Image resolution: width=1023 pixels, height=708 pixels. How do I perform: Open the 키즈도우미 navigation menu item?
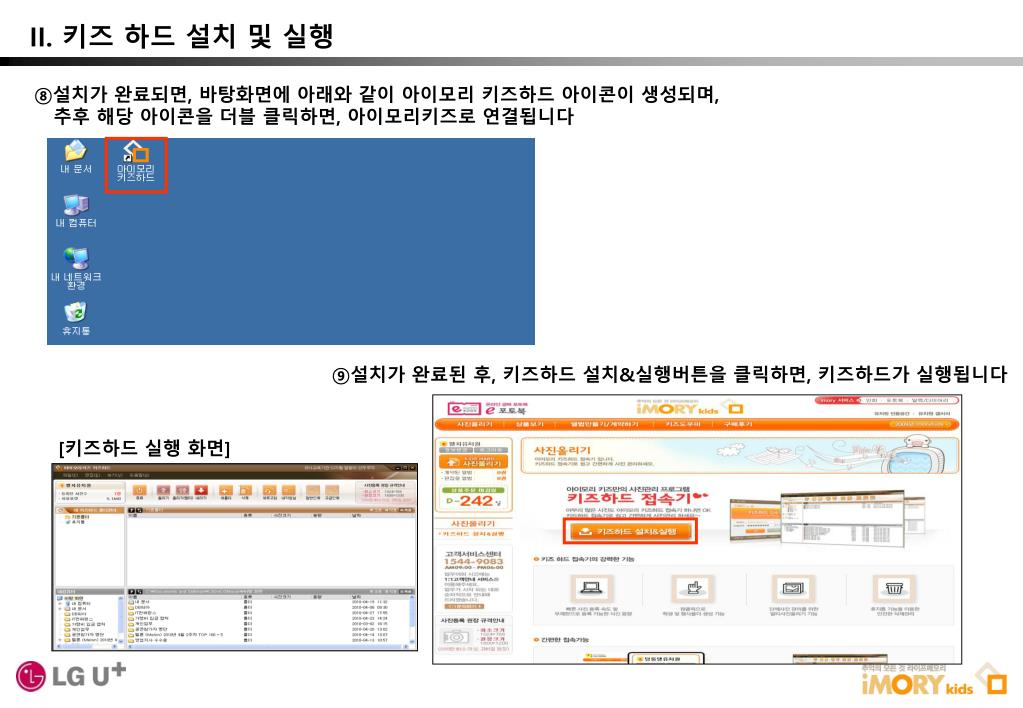click(682, 424)
